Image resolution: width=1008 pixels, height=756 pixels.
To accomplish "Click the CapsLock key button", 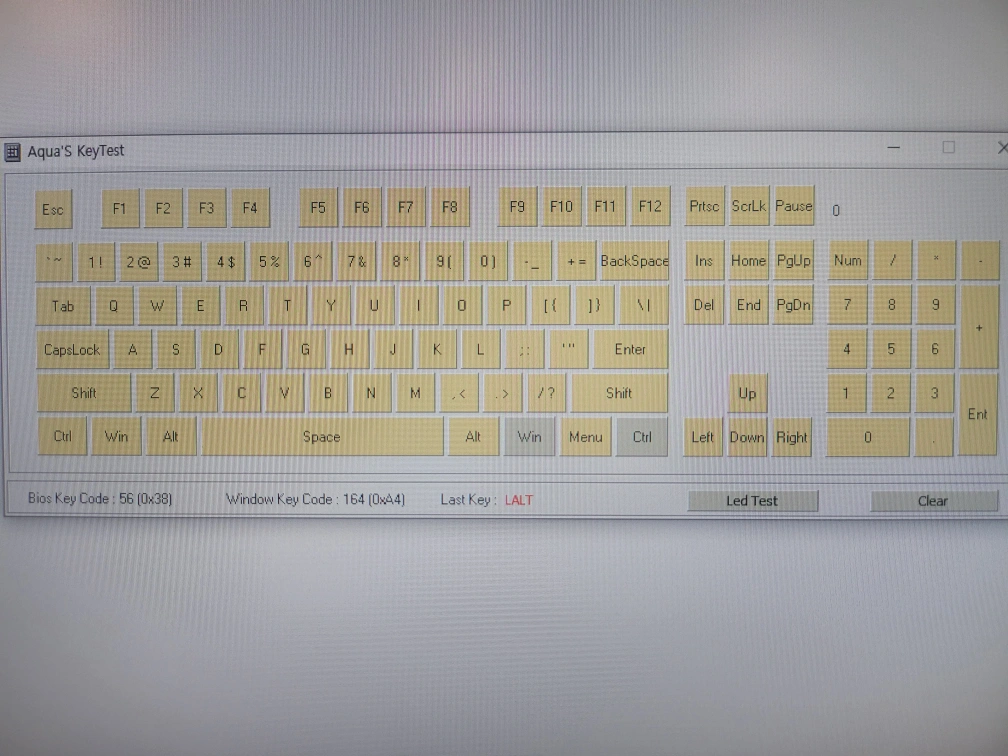I will [72, 350].
